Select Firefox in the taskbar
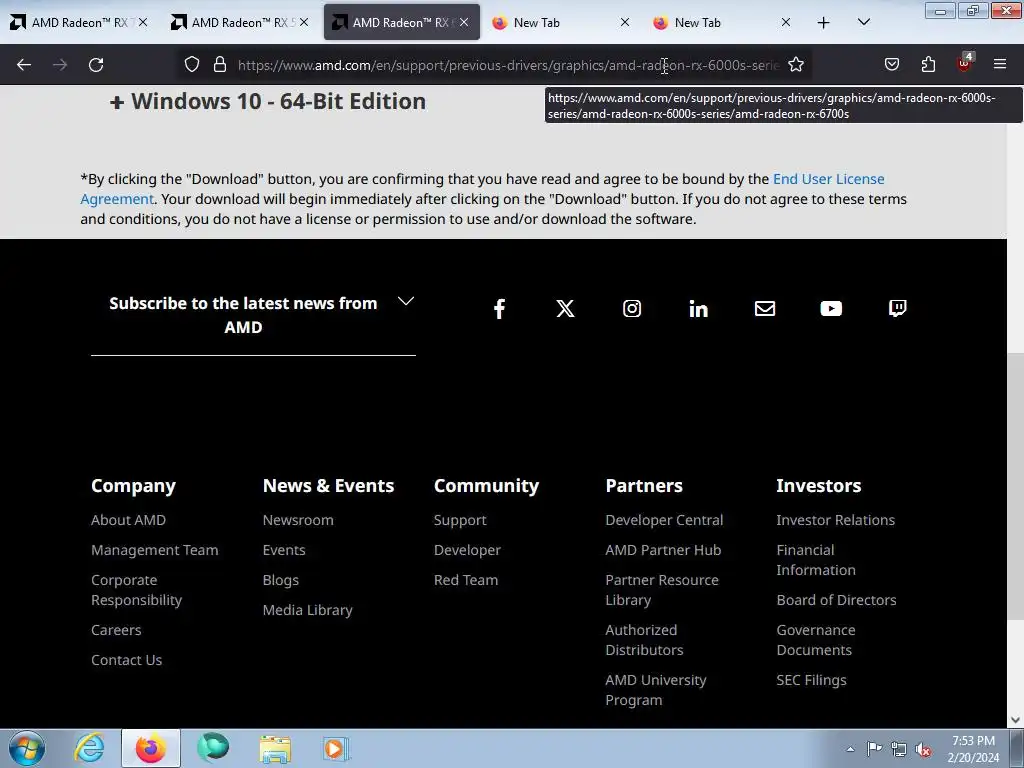The width and height of the screenshot is (1024, 768). (151, 748)
